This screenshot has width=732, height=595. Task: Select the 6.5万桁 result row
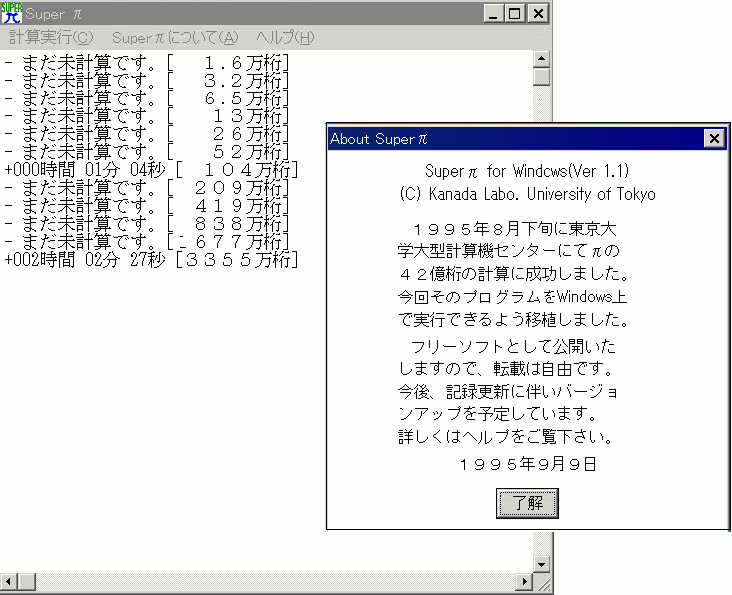(147, 98)
